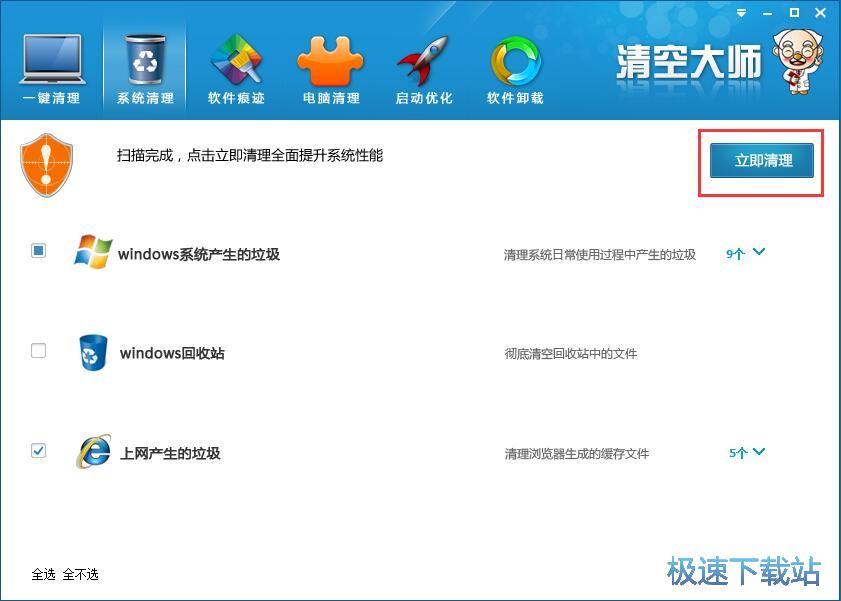Enable the windows回收站 checkbox
This screenshot has width=841, height=601.
(x=38, y=351)
